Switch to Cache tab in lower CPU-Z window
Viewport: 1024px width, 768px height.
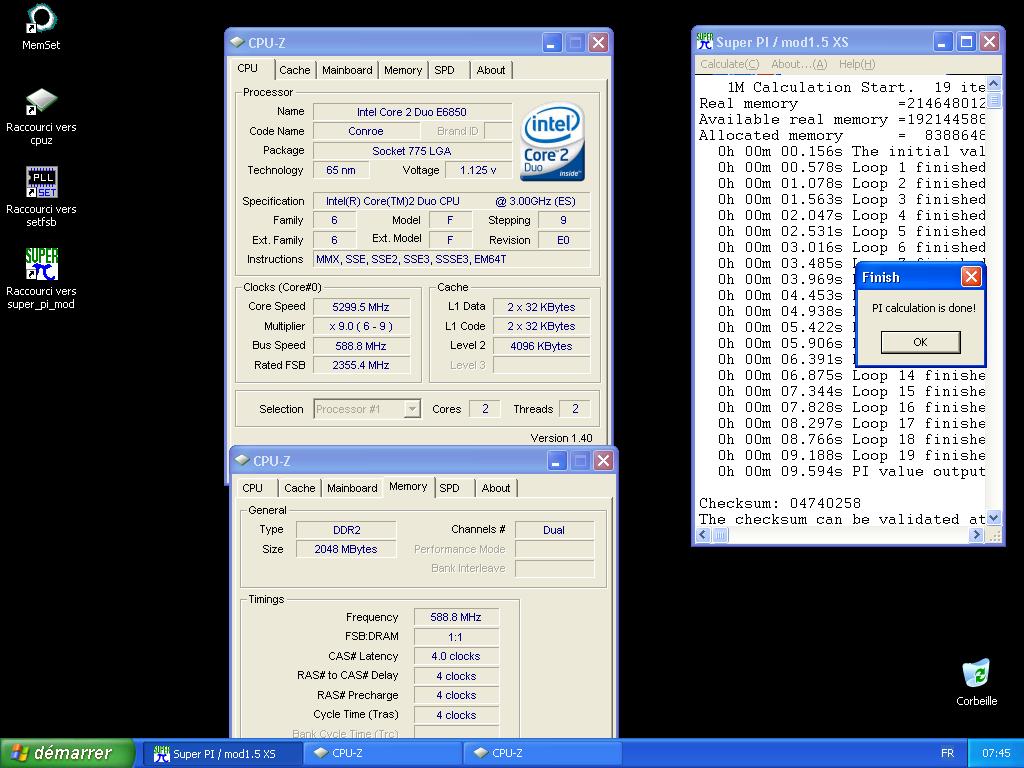click(300, 488)
